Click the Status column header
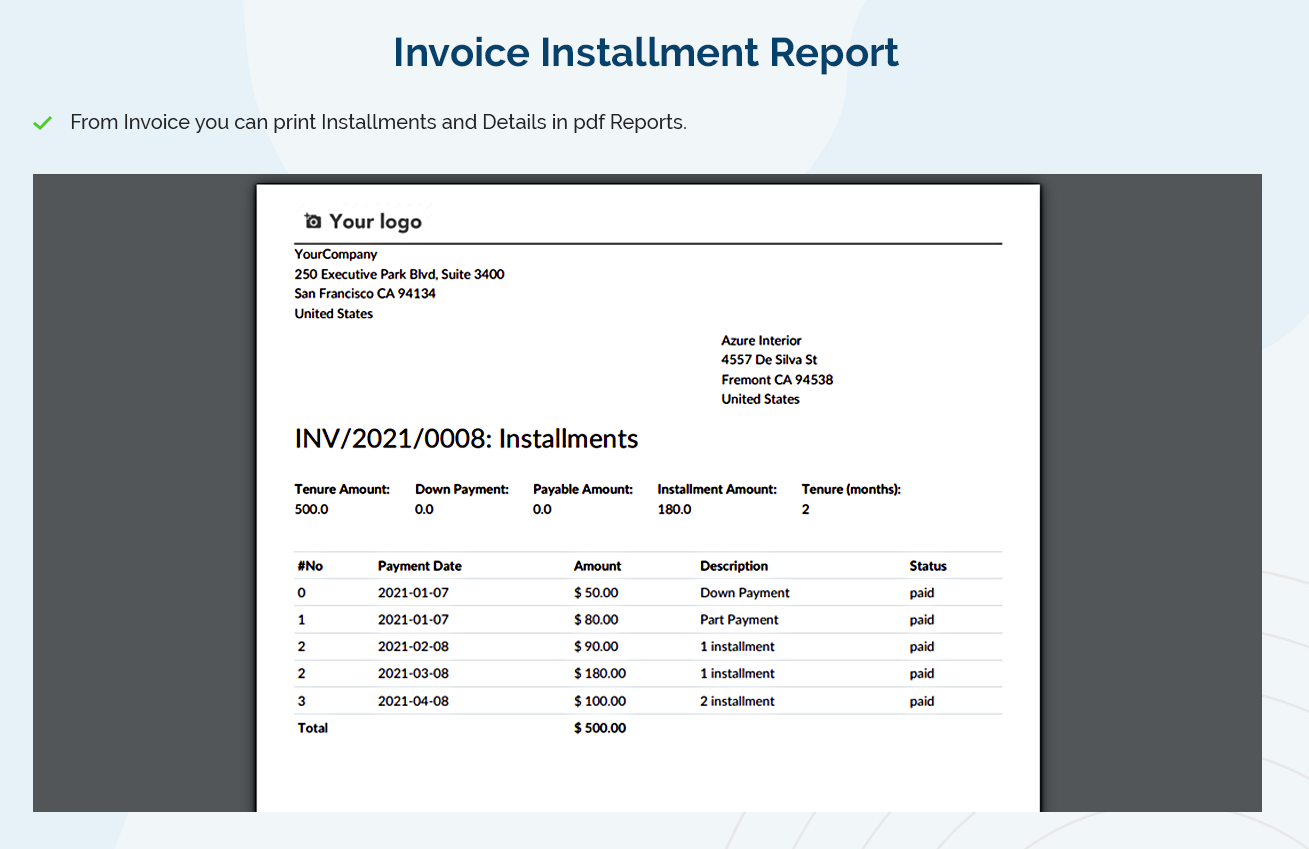The image size is (1309, 849). [x=928, y=566]
